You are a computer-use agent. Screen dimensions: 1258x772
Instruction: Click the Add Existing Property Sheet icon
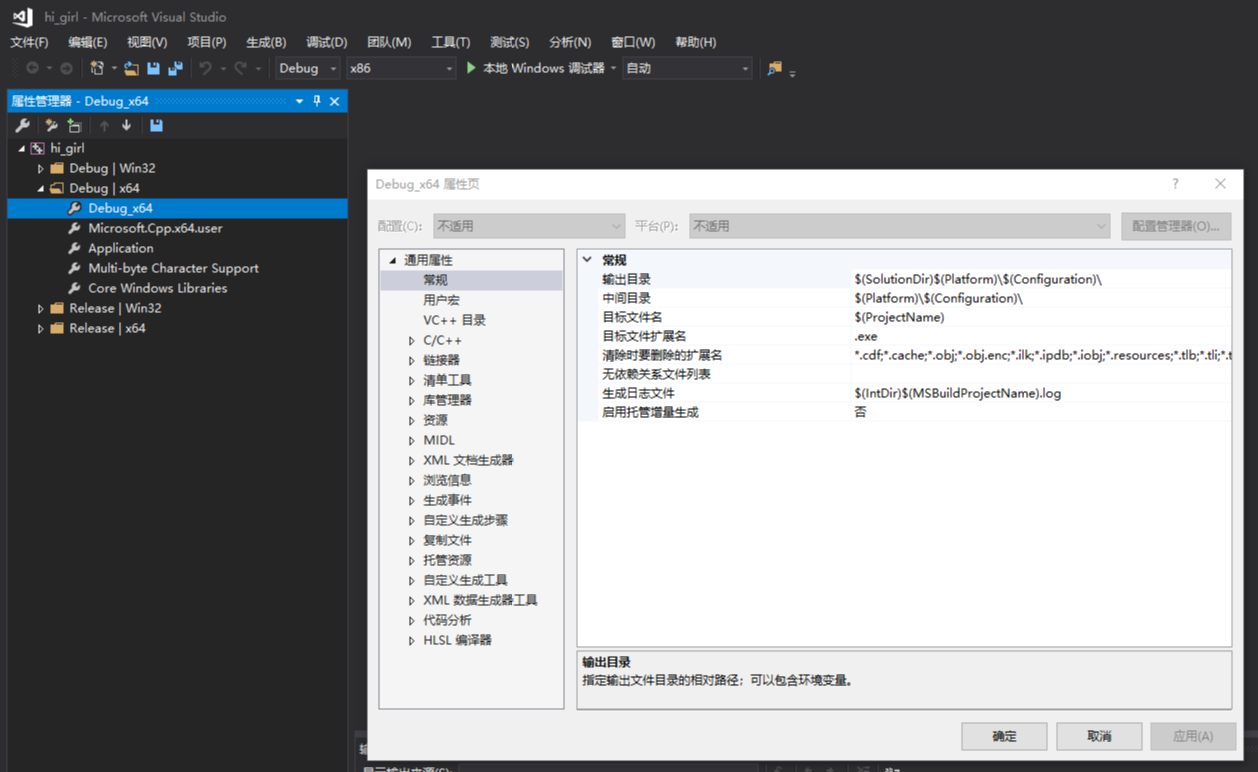tap(74, 125)
